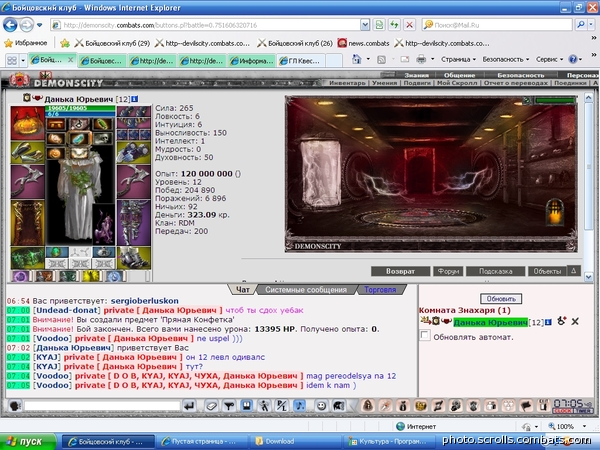
Task: Toggle the chat filter funnel icon
Action: (229, 406)
